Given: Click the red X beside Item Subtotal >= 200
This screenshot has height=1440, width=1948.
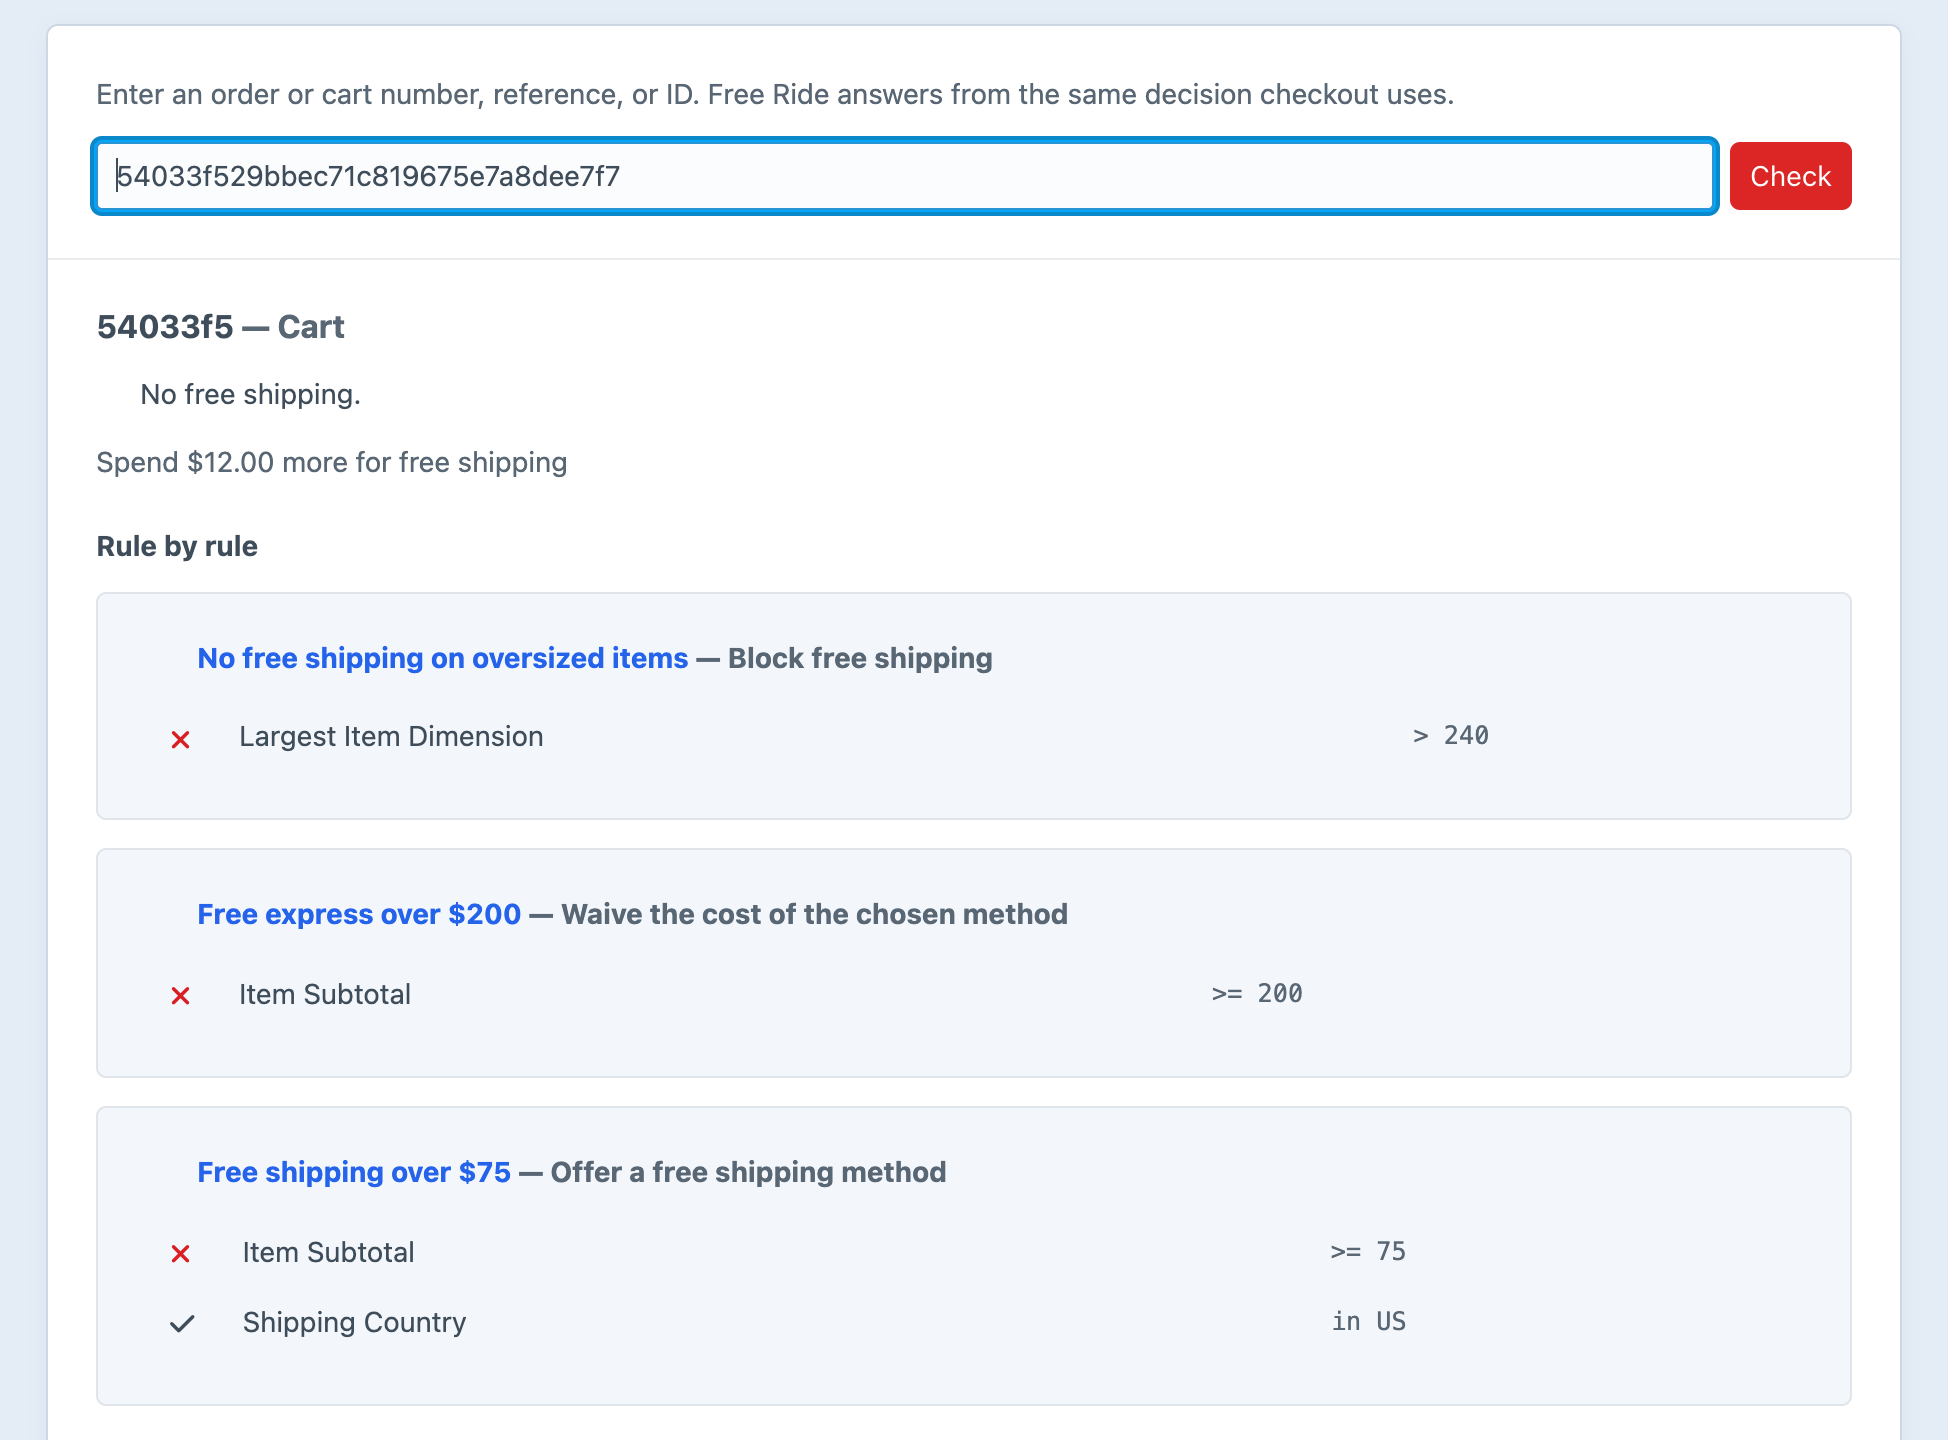Looking at the screenshot, I should click(180, 995).
